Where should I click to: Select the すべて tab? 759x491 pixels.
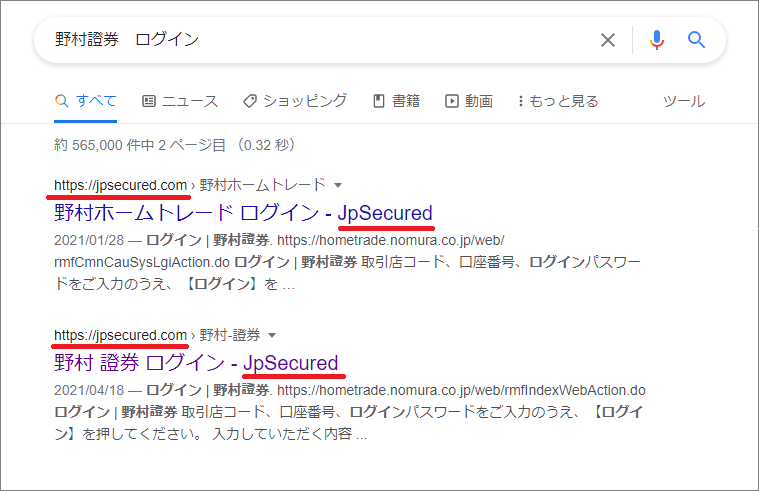coord(86,101)
